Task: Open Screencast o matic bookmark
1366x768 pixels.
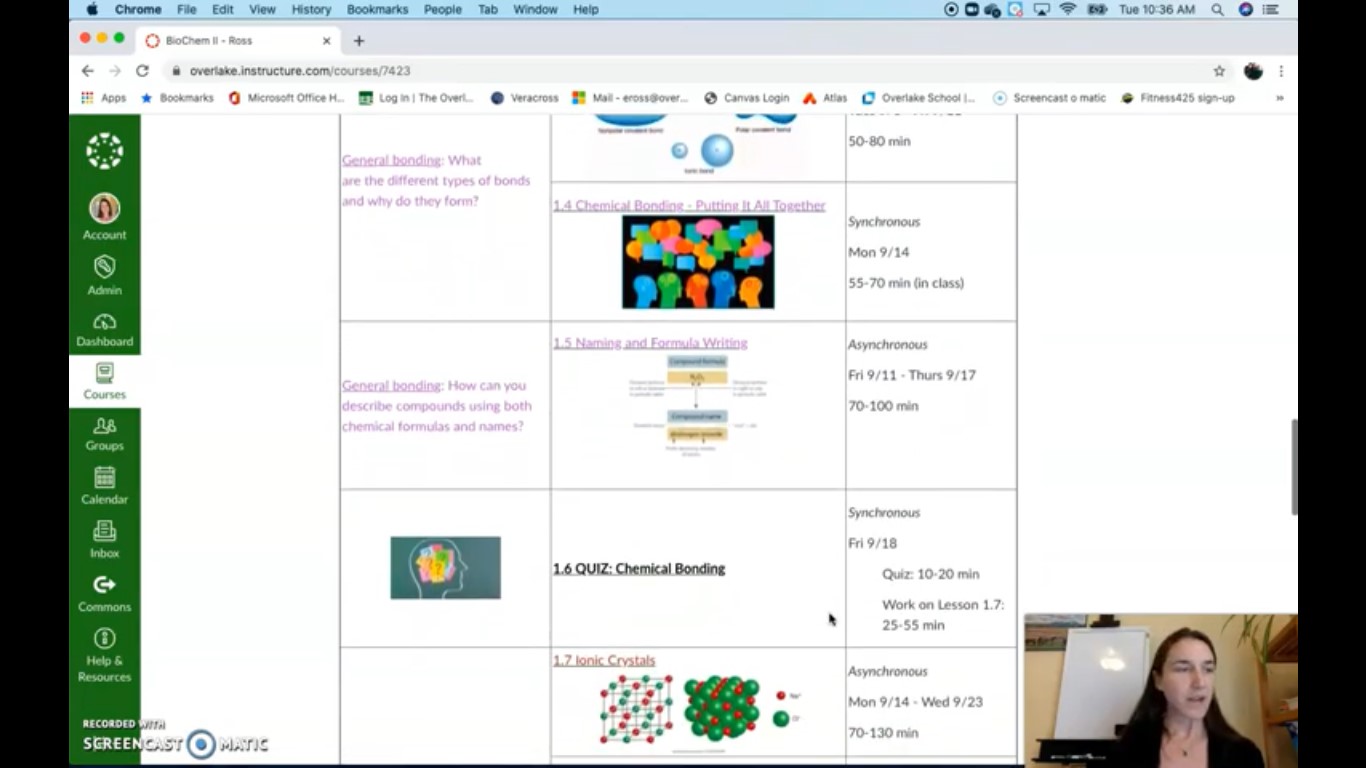Action: click(x=1049, y=98)
